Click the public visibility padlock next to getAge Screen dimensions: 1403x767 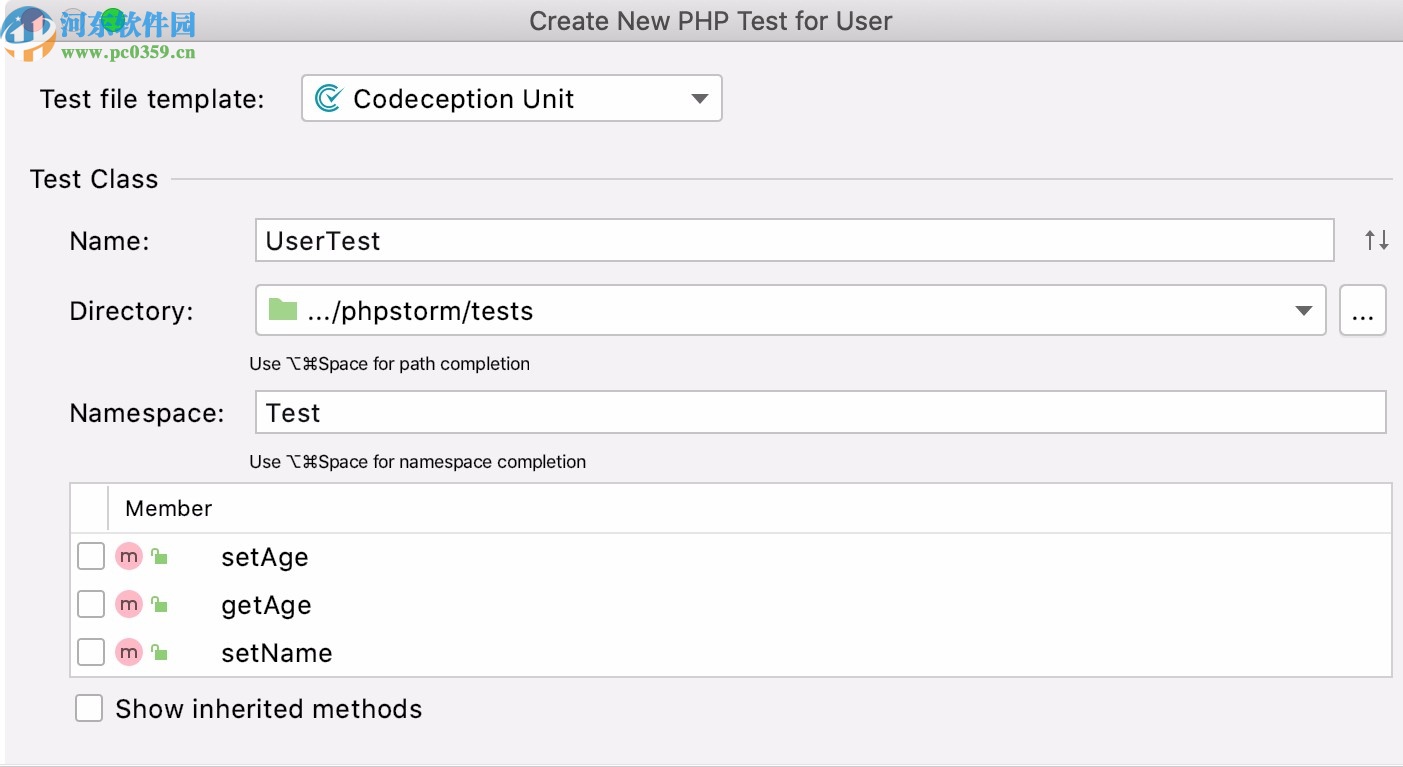pyautogui.click(x=160, y=604)
